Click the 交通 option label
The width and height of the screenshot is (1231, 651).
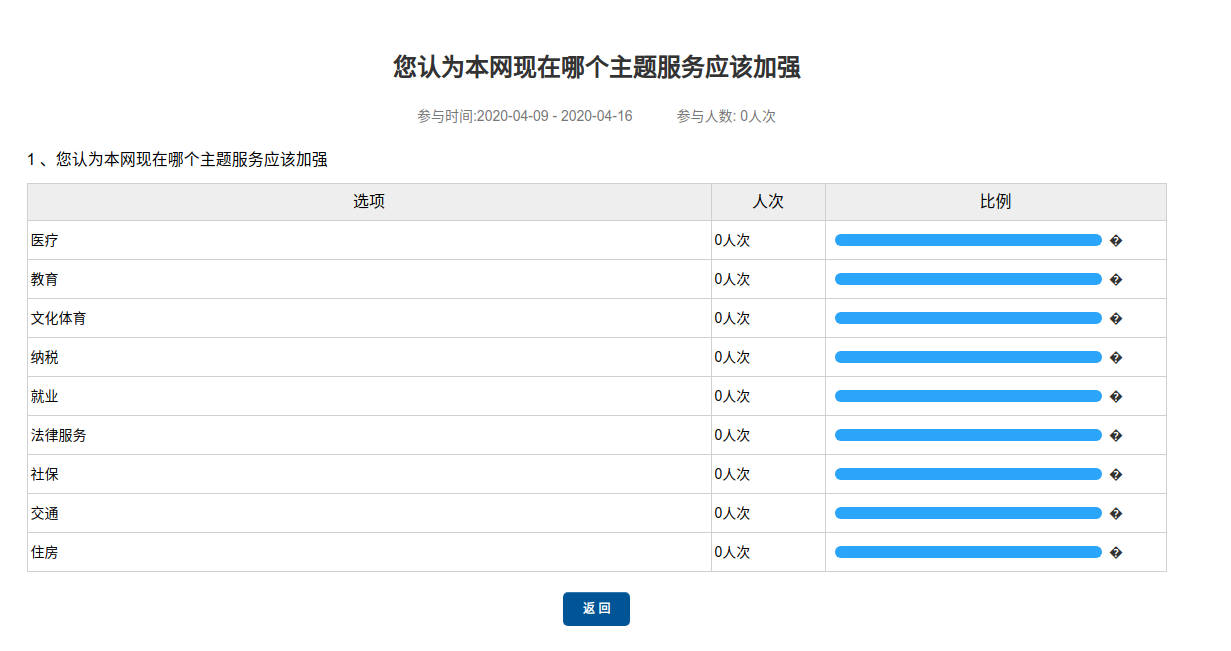[x=44, y=514]
